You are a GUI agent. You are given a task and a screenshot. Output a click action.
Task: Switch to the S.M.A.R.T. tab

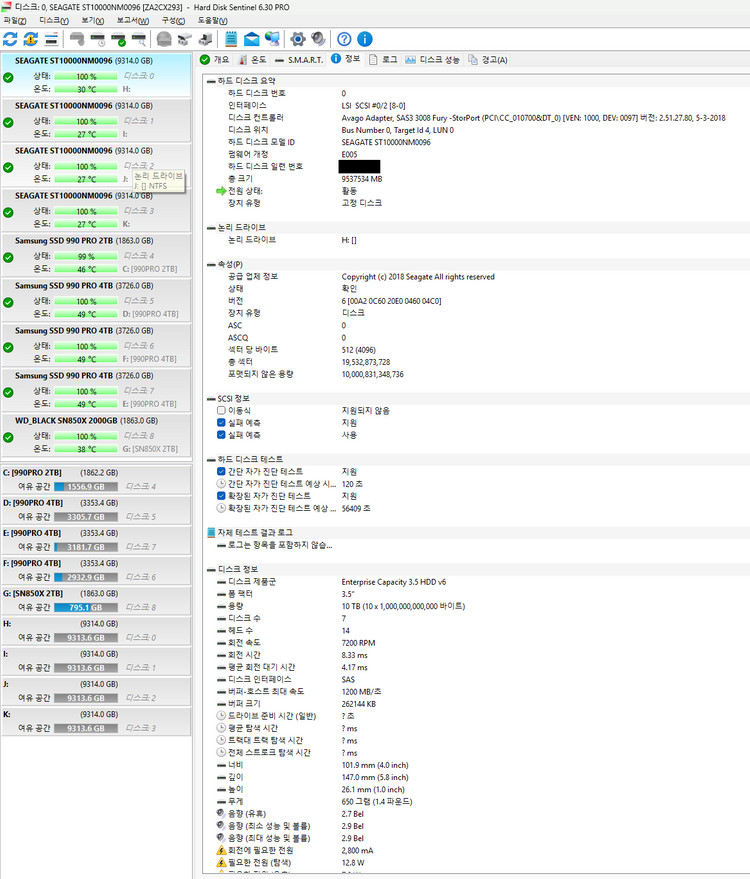coord(299,59)
